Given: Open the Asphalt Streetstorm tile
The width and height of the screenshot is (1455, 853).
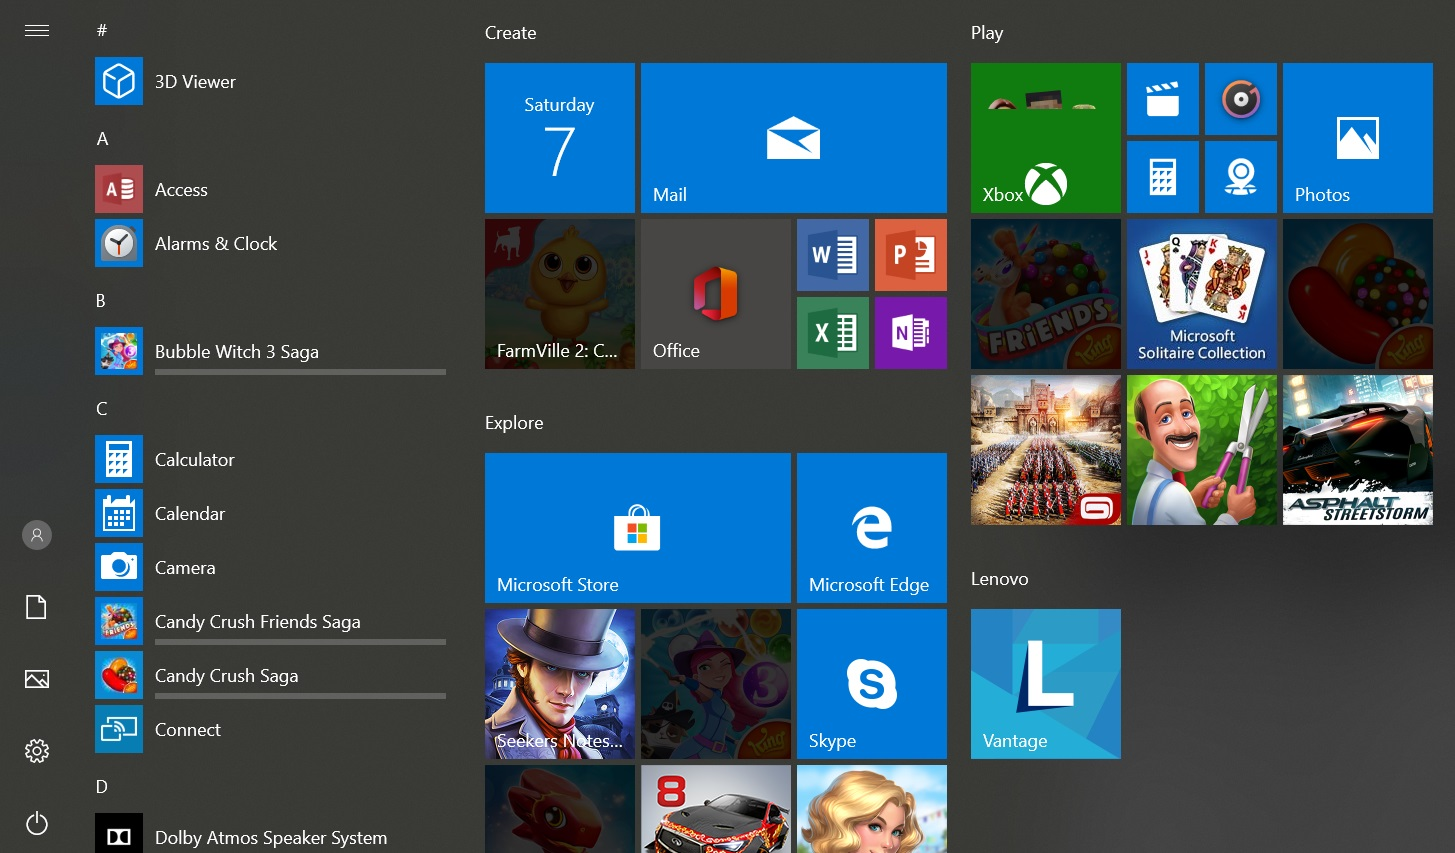Looking at the screenshot, I should pos(1358,450).
